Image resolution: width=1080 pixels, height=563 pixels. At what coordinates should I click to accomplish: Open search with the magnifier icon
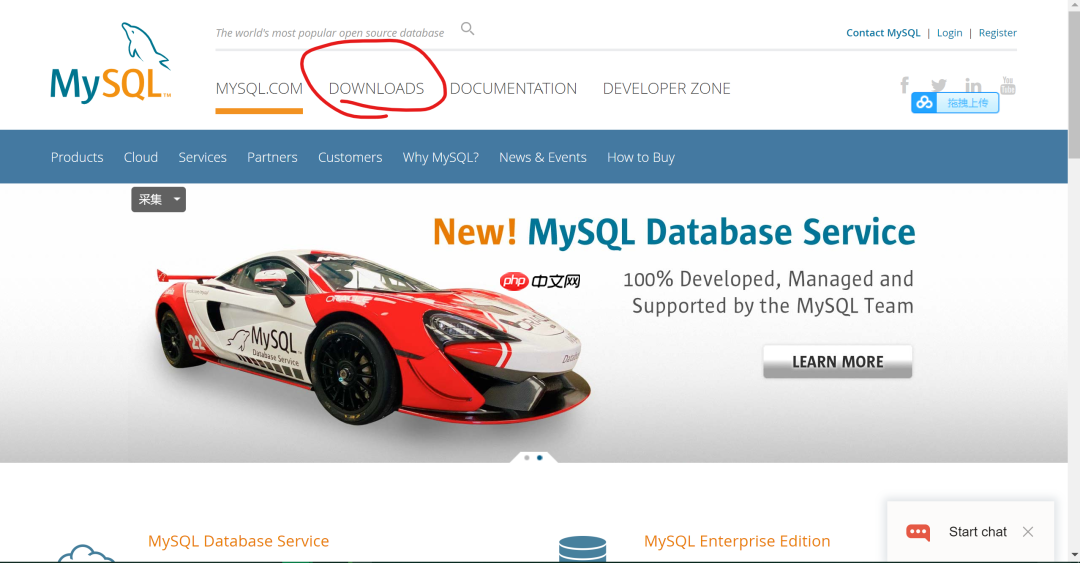click(467, 29)
